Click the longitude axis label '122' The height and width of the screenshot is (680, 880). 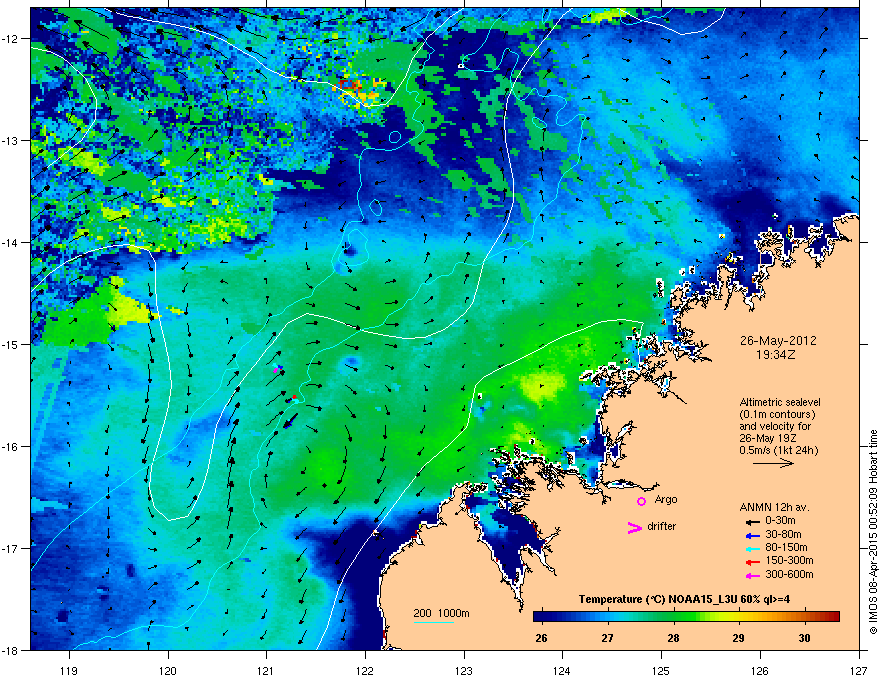coord(365,670)
